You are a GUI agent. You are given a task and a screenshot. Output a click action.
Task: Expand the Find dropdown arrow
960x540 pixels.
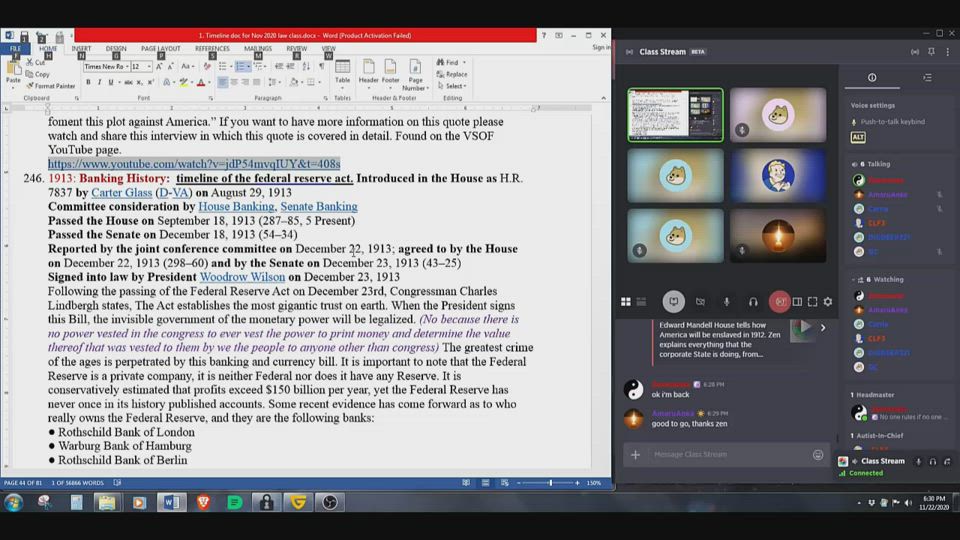(464, 62)
